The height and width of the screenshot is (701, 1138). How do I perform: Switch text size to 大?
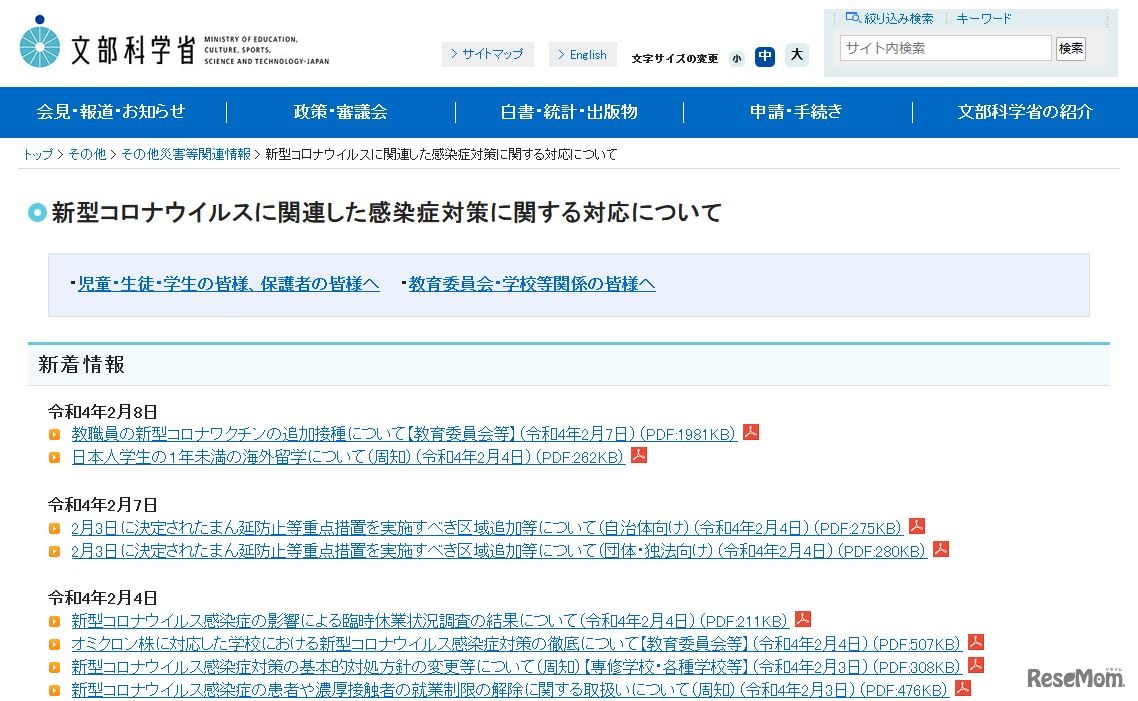click(x=797, y=57)
